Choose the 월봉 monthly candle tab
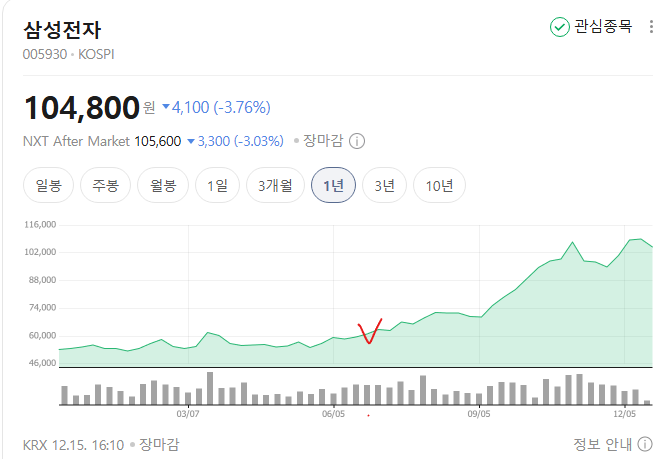Image resolution: width=657 pixels, height=459 pixels. pos(163,185)
